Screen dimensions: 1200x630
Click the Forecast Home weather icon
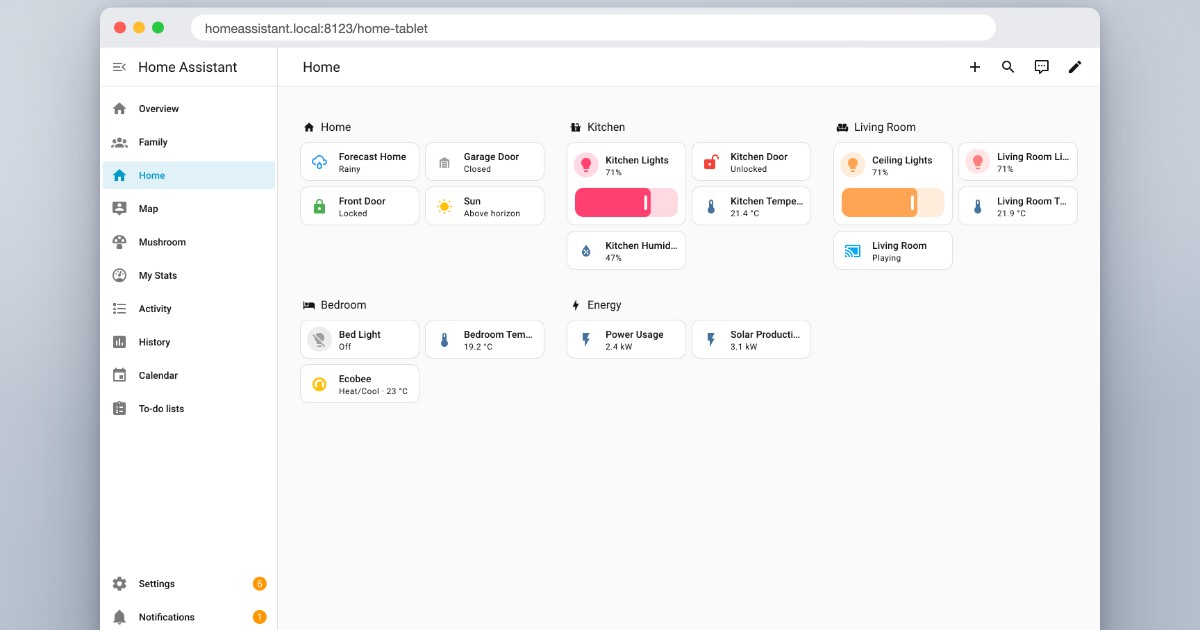point(319,162)
